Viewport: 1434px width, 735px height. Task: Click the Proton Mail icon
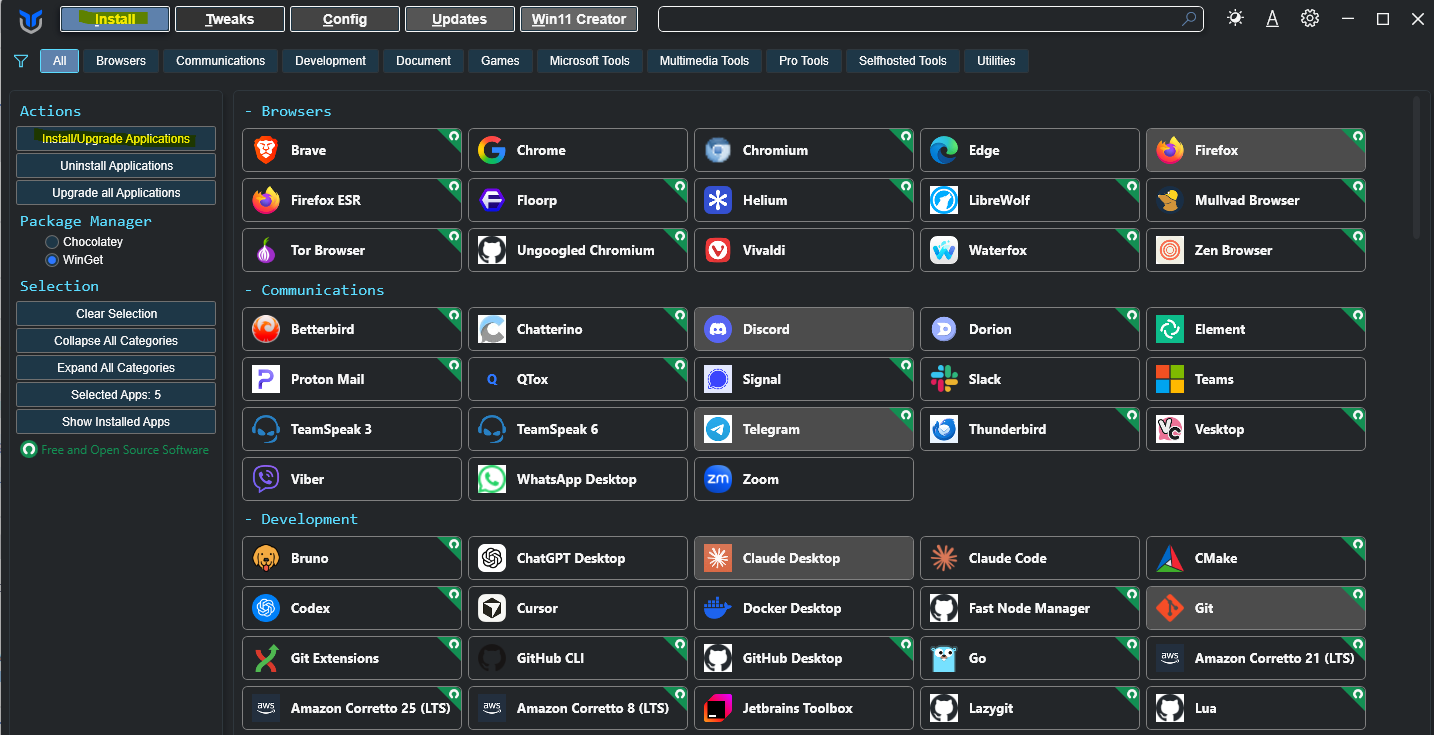[x=266, y=379]
